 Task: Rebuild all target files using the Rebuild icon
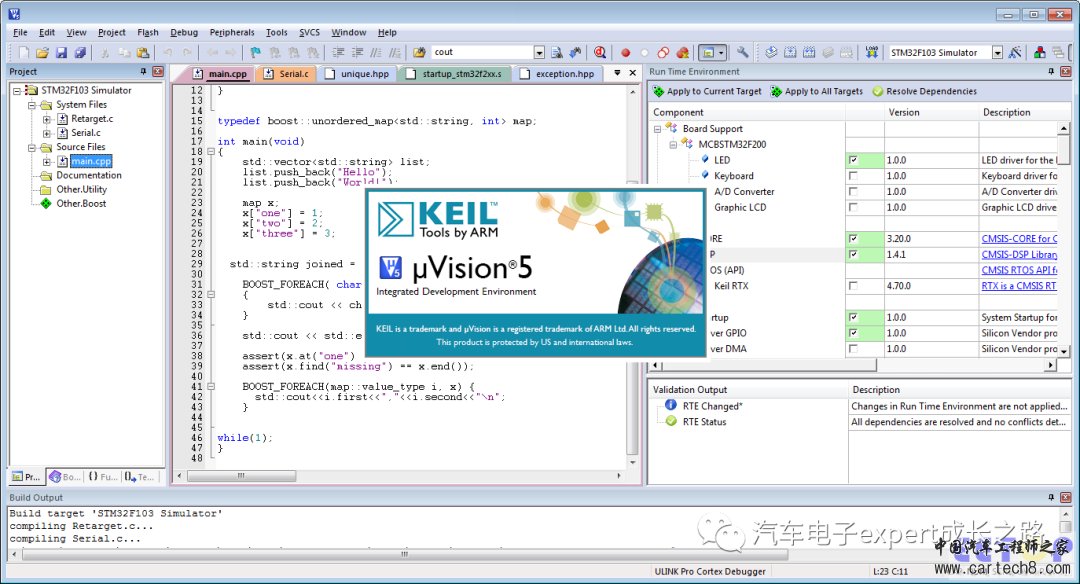tap(809, 52)
